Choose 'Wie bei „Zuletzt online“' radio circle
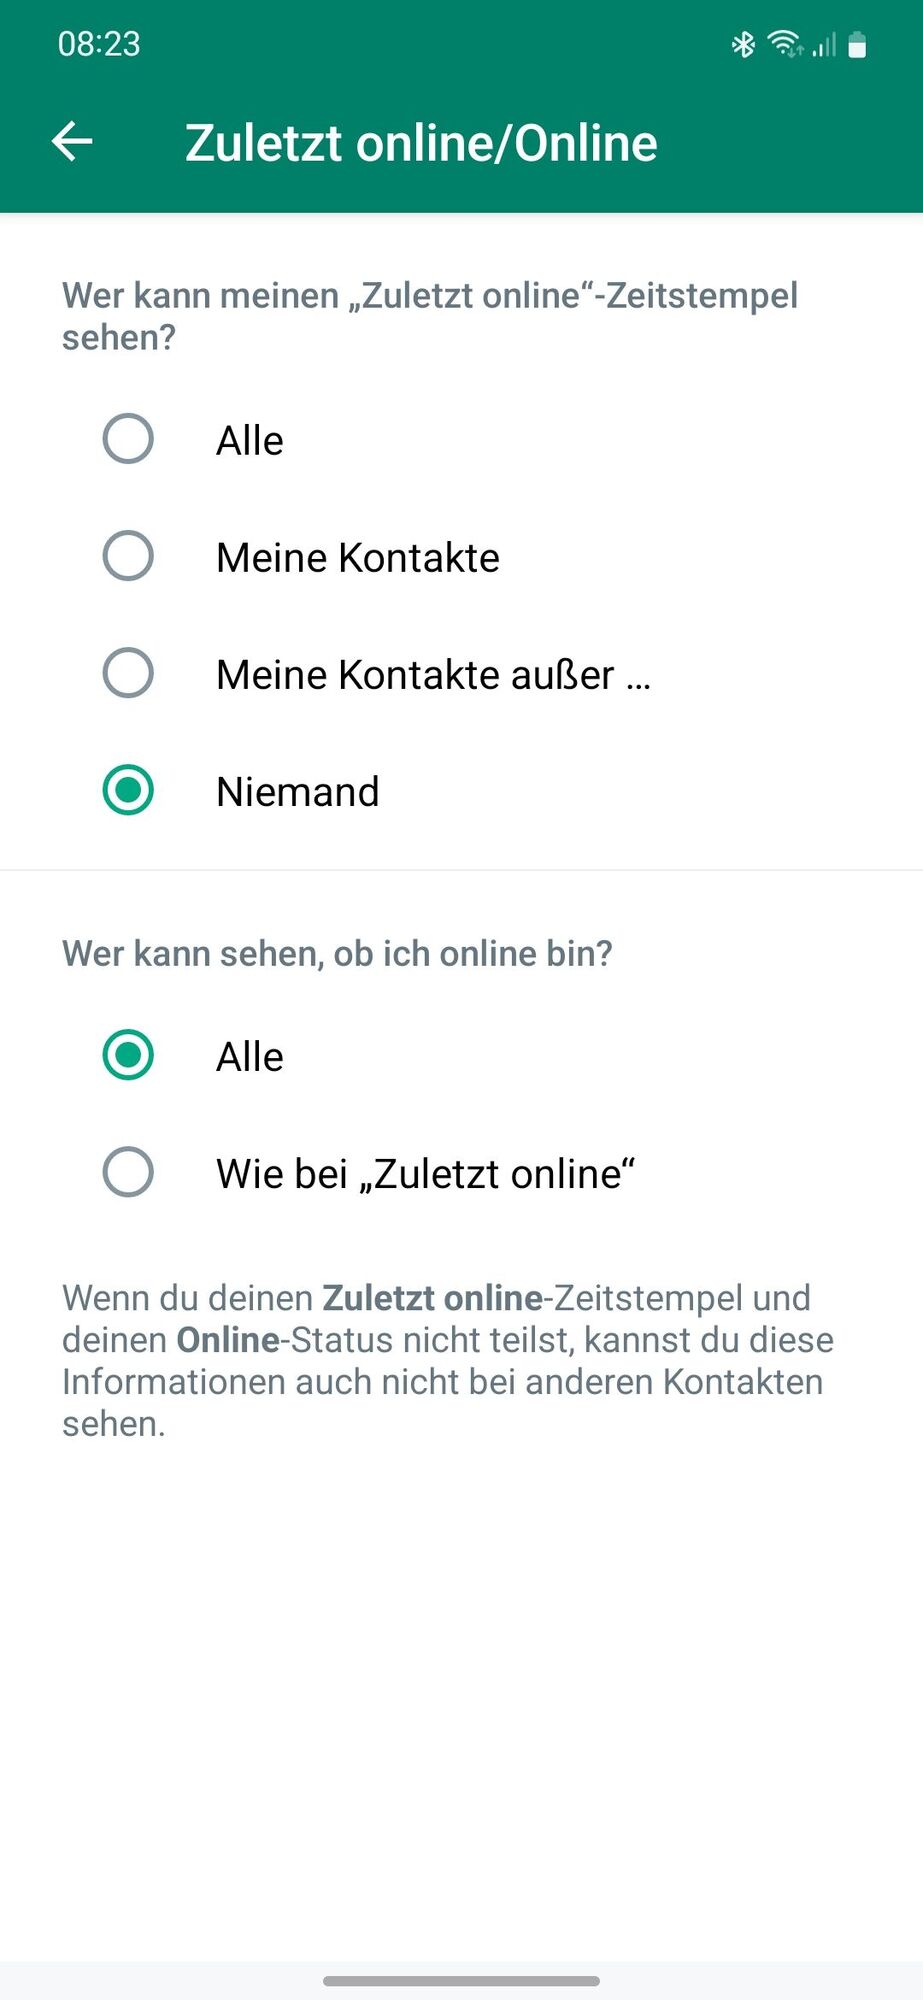Image resolution: width=923 pixels, height=2000 pixels. (x=128, y=1172)
